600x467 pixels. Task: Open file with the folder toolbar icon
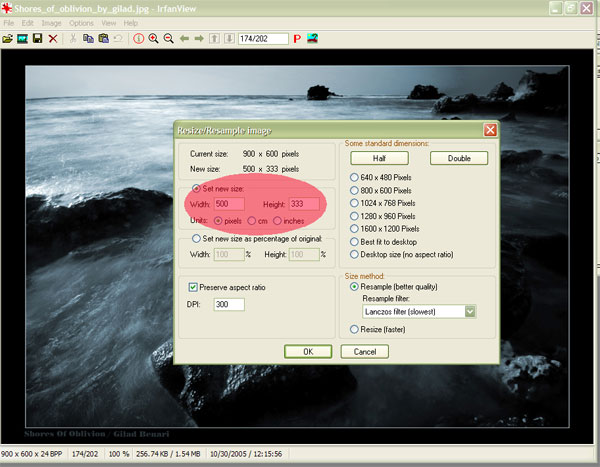[x=7, y=39]
